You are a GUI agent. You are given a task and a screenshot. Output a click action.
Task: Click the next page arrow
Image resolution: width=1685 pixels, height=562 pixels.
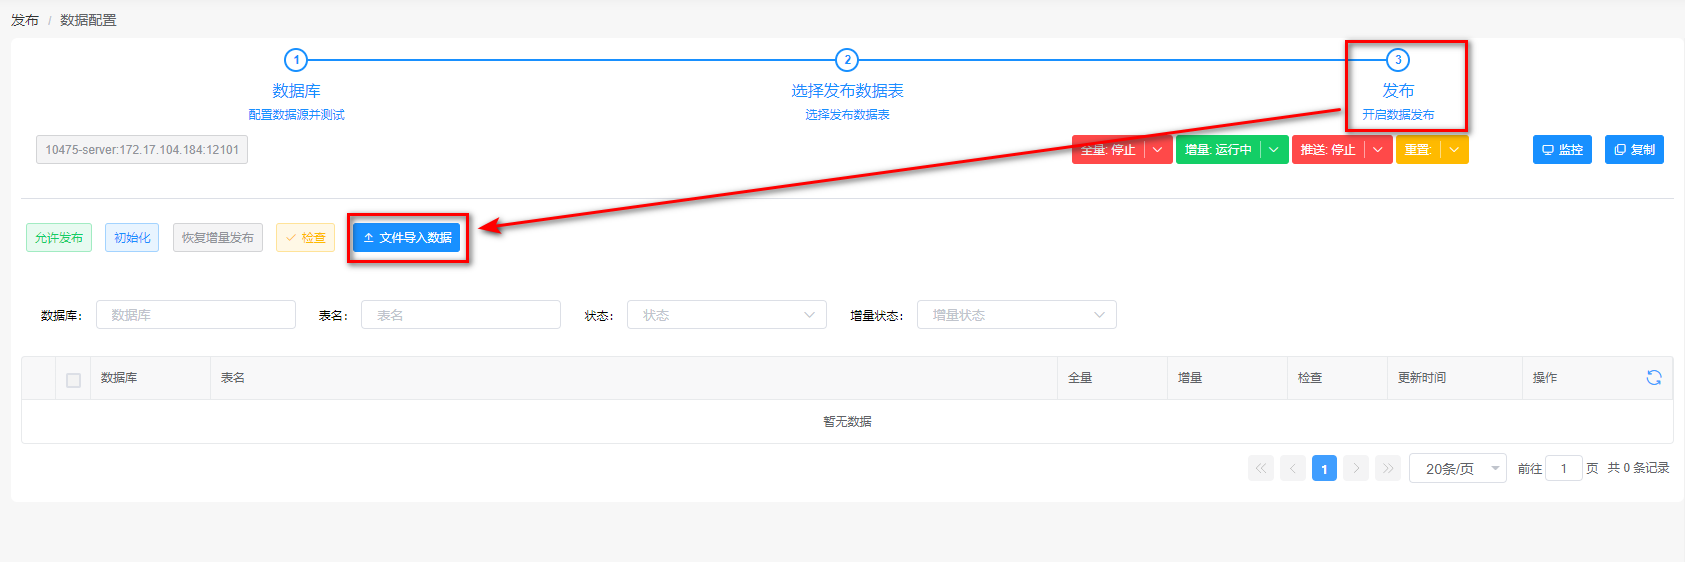coord(1356,468)
